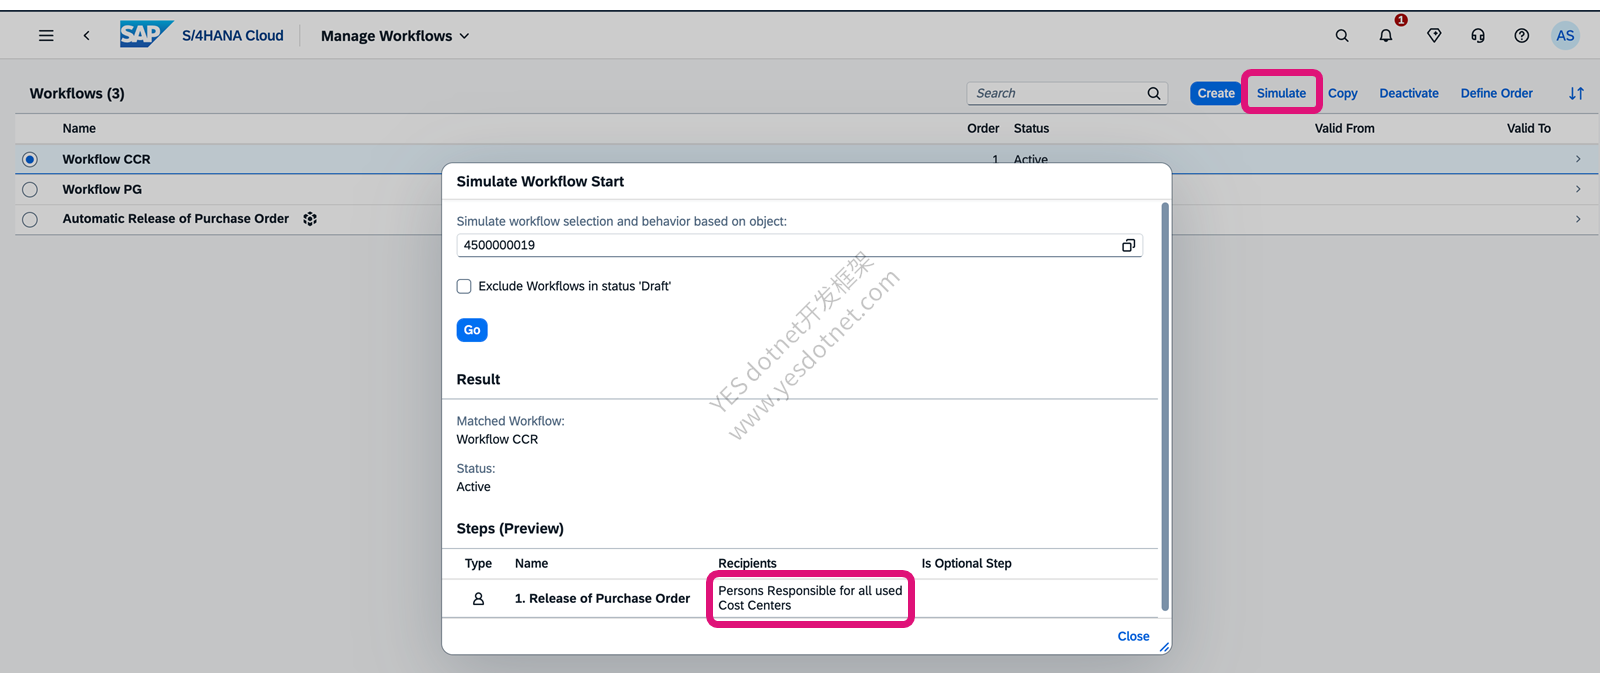
Task: Click the SAP logo
Action: 146,34
